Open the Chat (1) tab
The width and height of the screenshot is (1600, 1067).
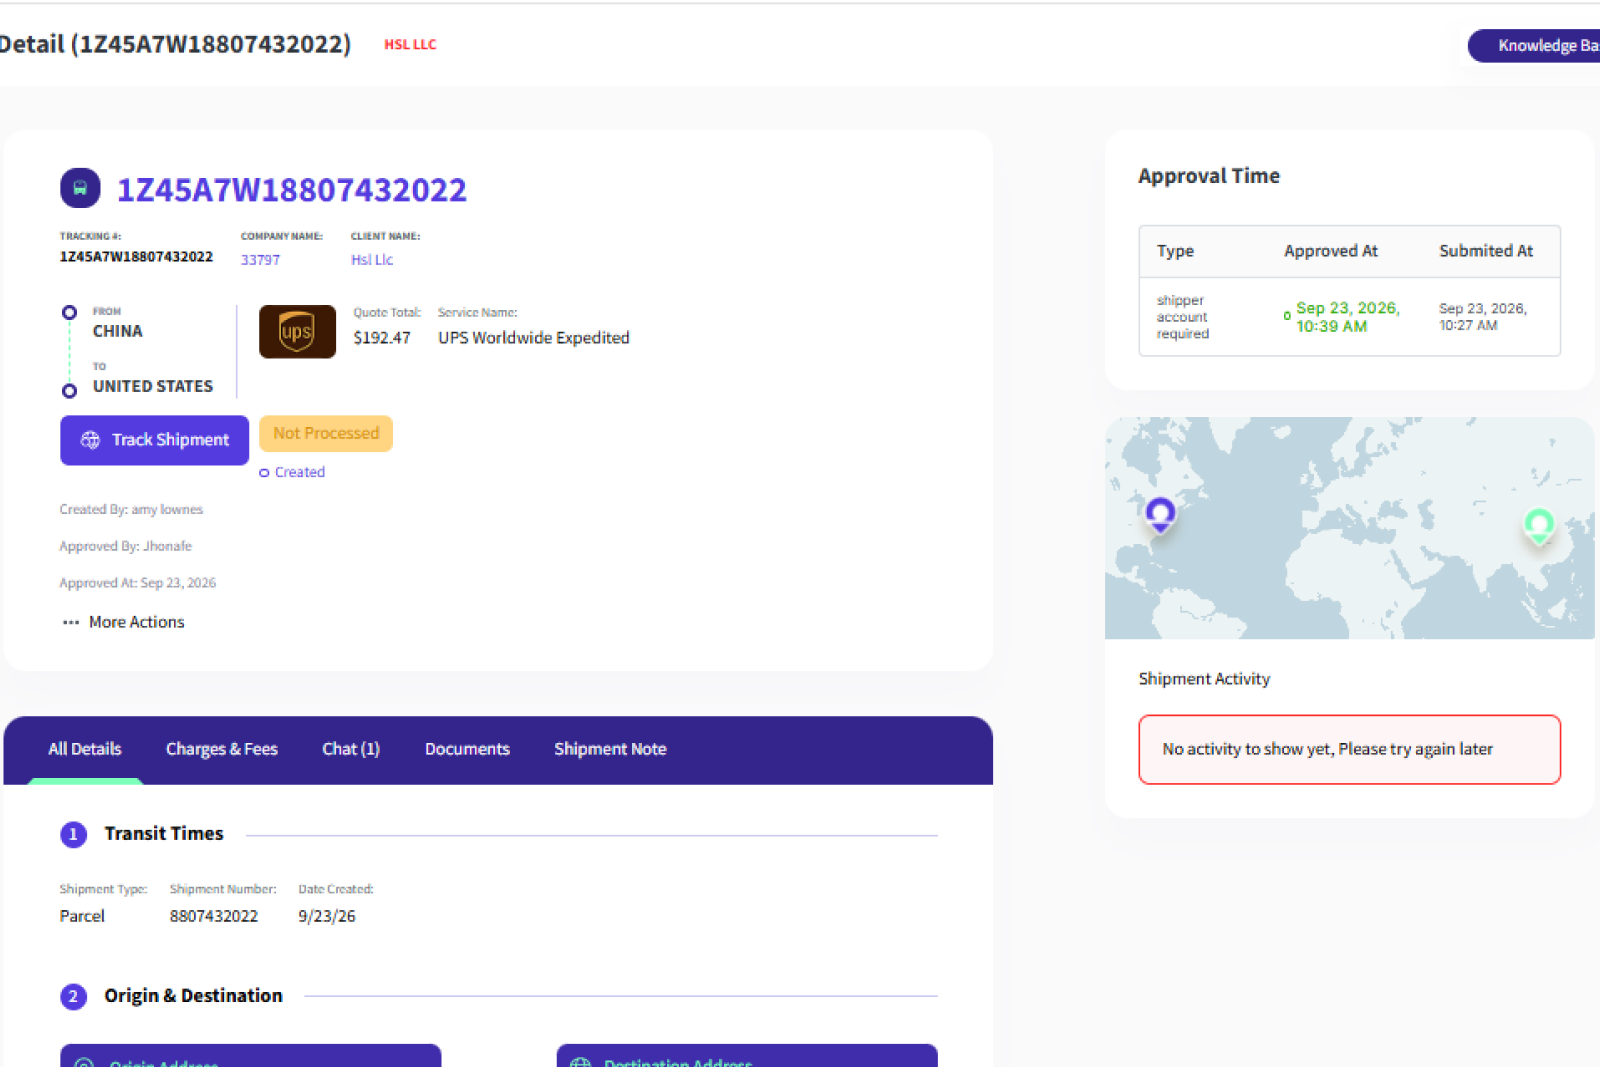coord(351,749)
